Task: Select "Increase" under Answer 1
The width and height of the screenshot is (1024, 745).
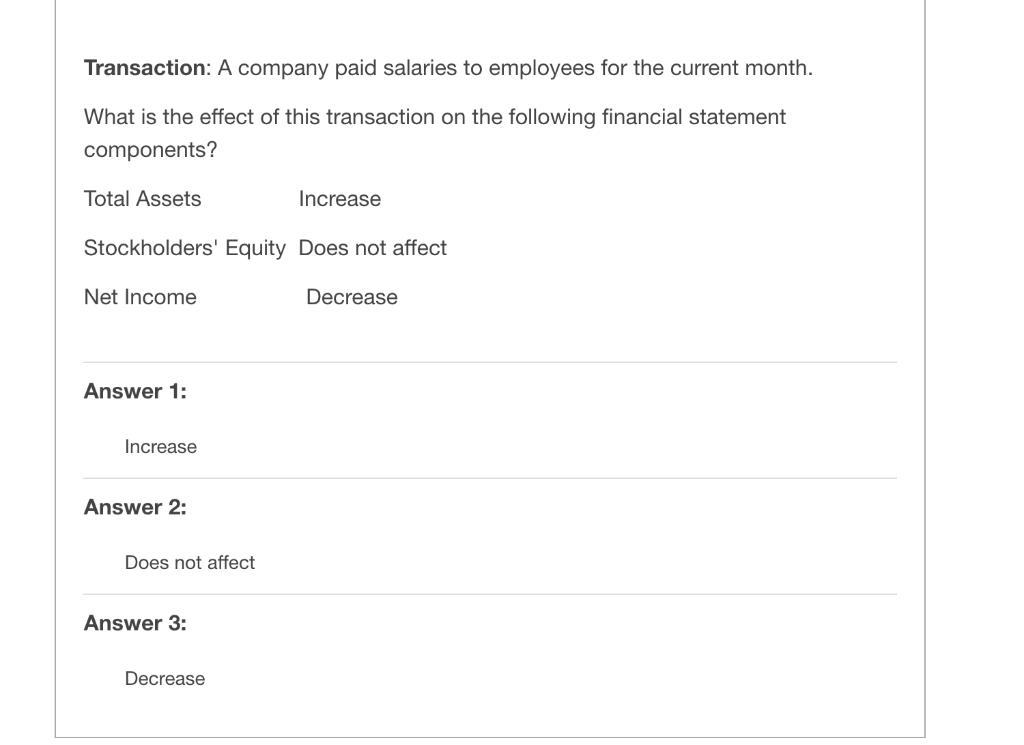Action: pyautogui.click(x=160, y=447)
